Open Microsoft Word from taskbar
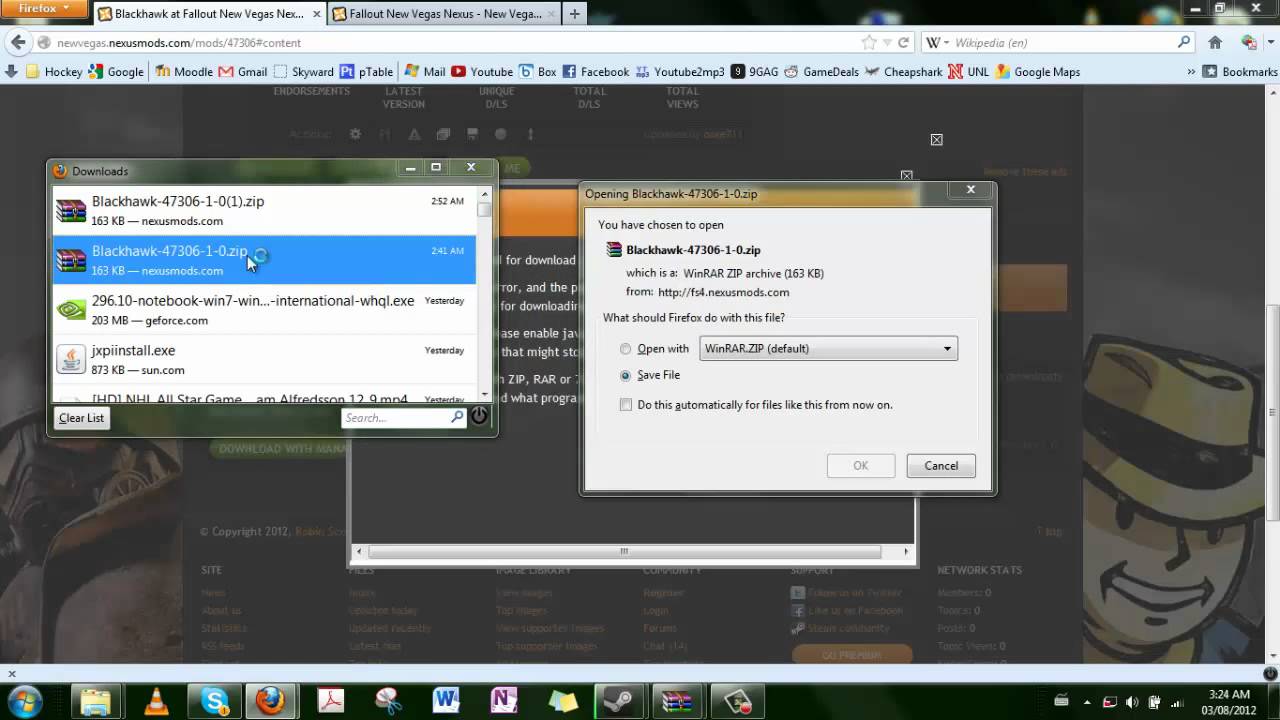 pyautogui.click(x=445, y=701)
